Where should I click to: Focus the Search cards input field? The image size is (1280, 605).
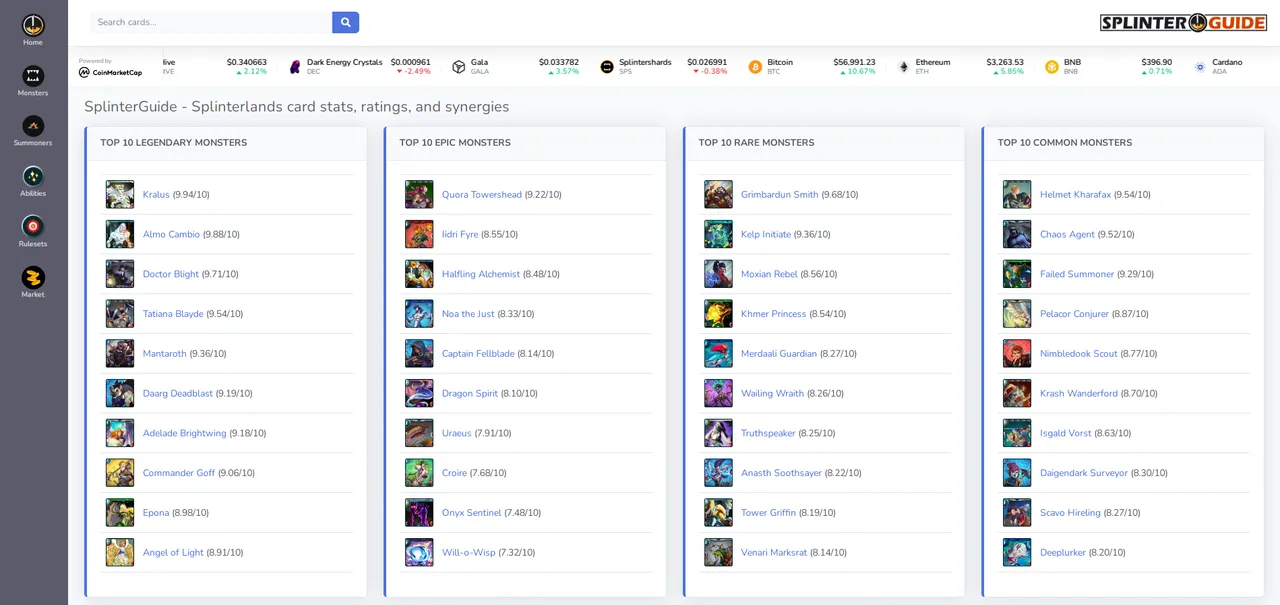coord(211,22)
